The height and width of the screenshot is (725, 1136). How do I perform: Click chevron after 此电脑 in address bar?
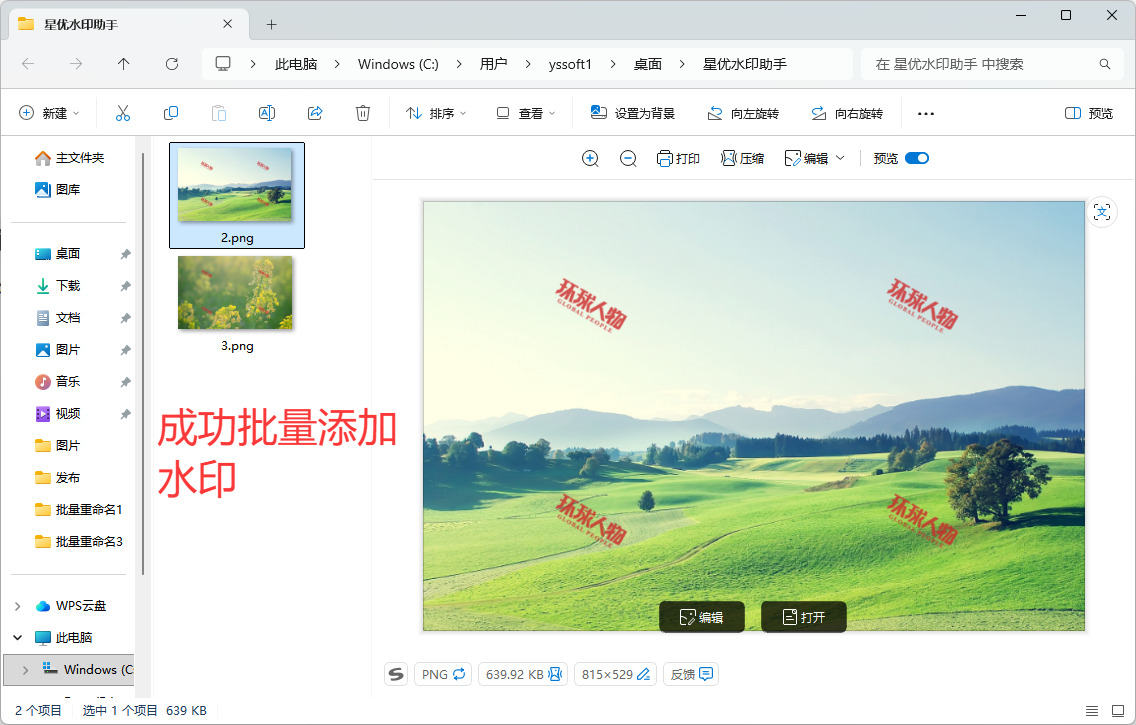338,64
